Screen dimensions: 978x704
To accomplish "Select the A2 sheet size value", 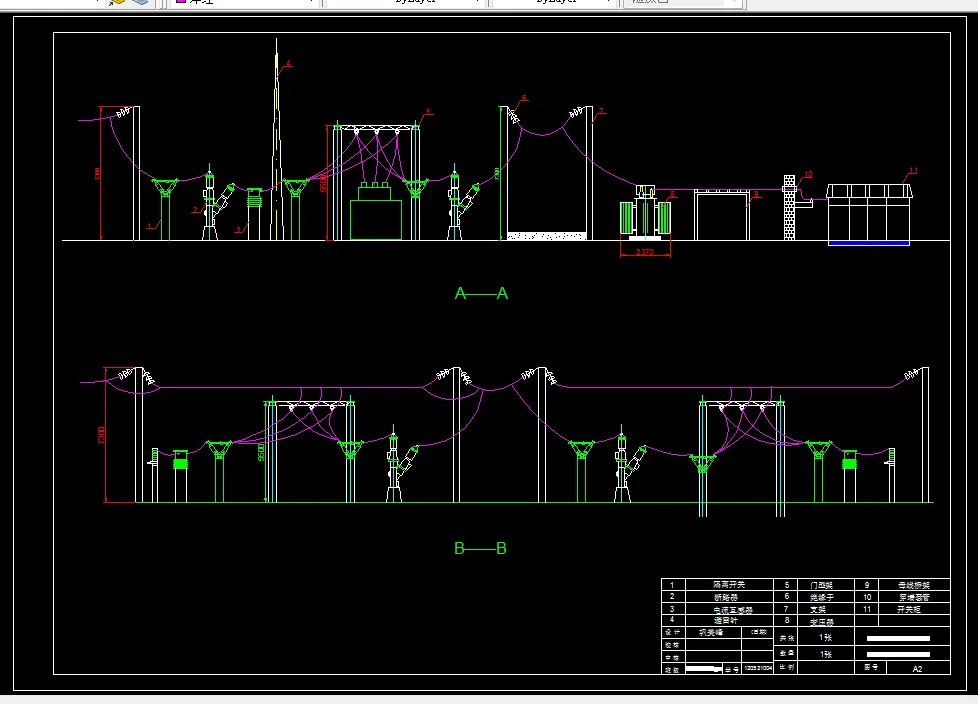I will [x=917, y=668].
